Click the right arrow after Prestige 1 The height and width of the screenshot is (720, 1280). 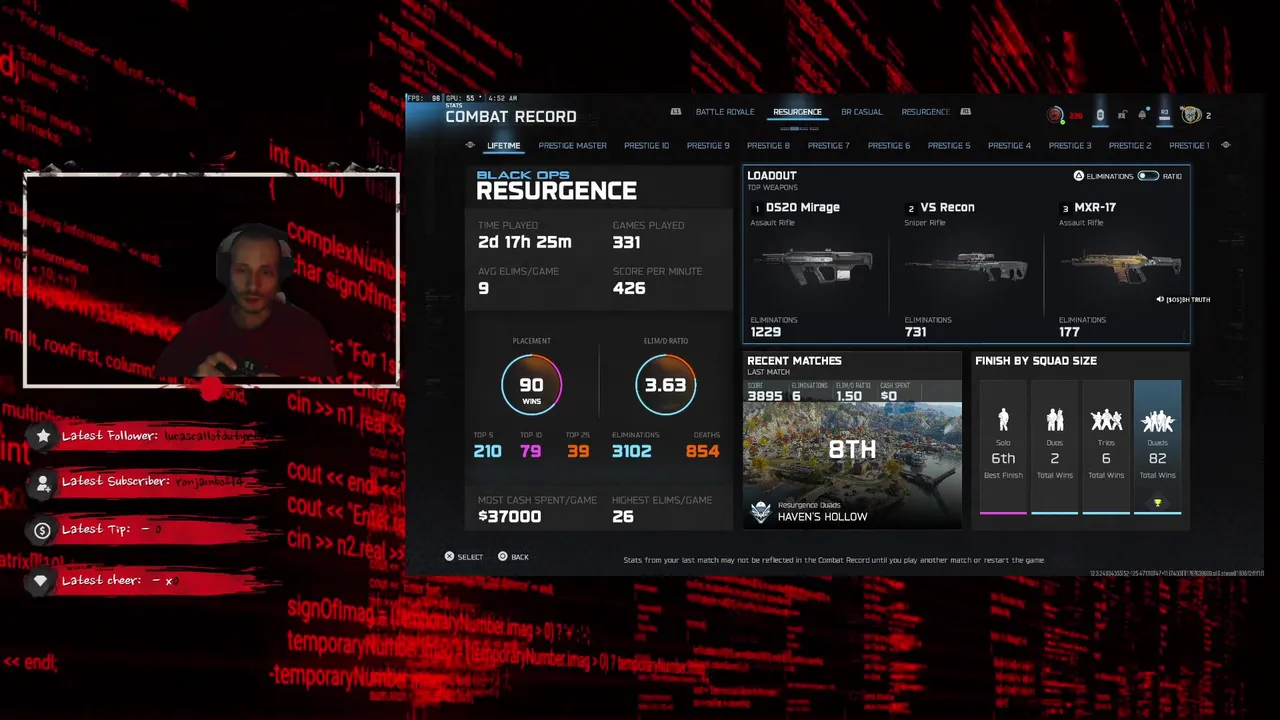1226,146
